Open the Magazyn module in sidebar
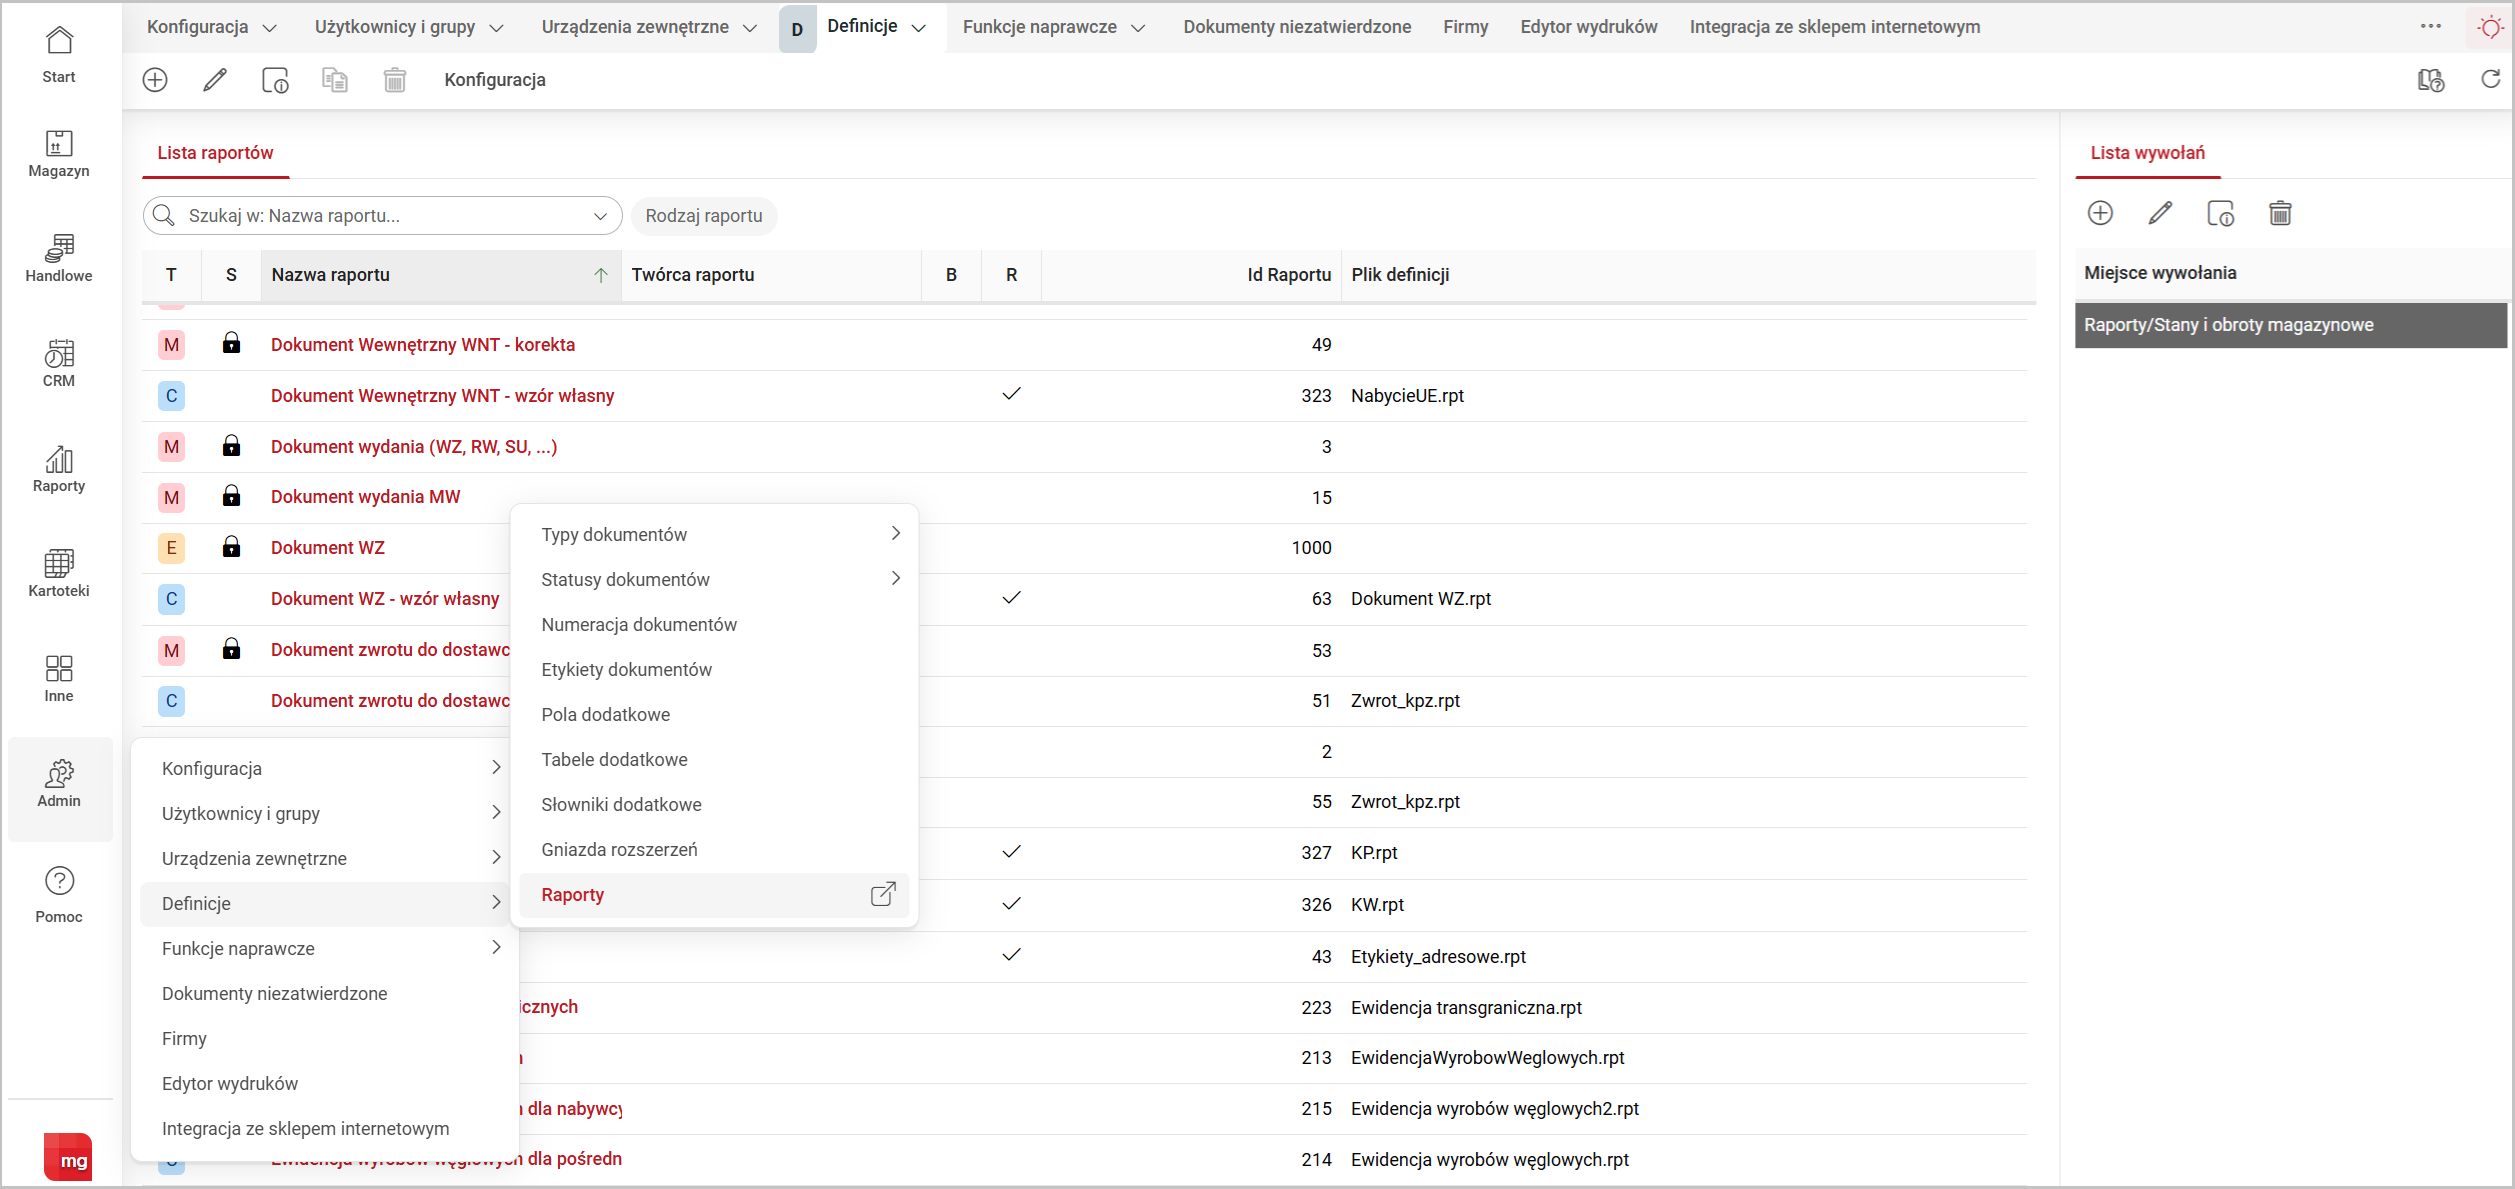2515x1189 pixels. pos(59,154)
